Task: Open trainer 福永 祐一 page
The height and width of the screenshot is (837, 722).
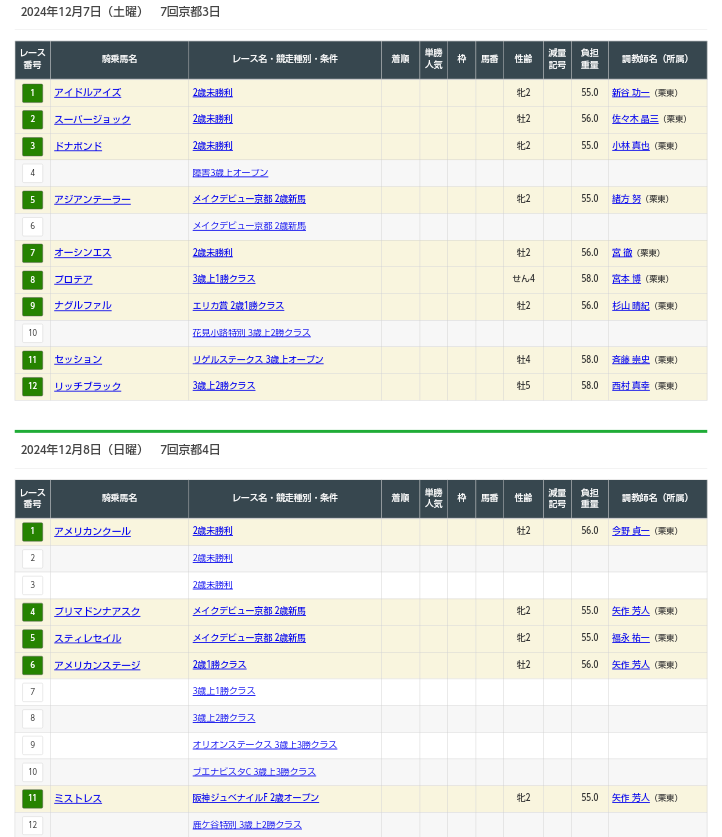Action: [631, 638]
